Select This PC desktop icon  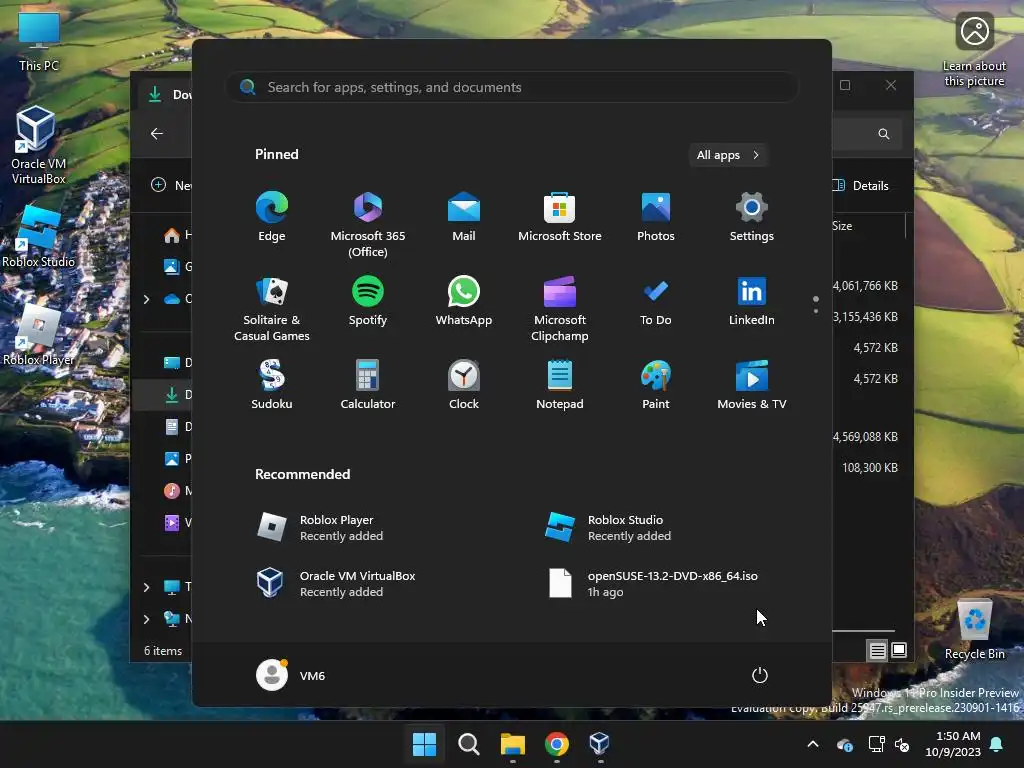point(39,41)
